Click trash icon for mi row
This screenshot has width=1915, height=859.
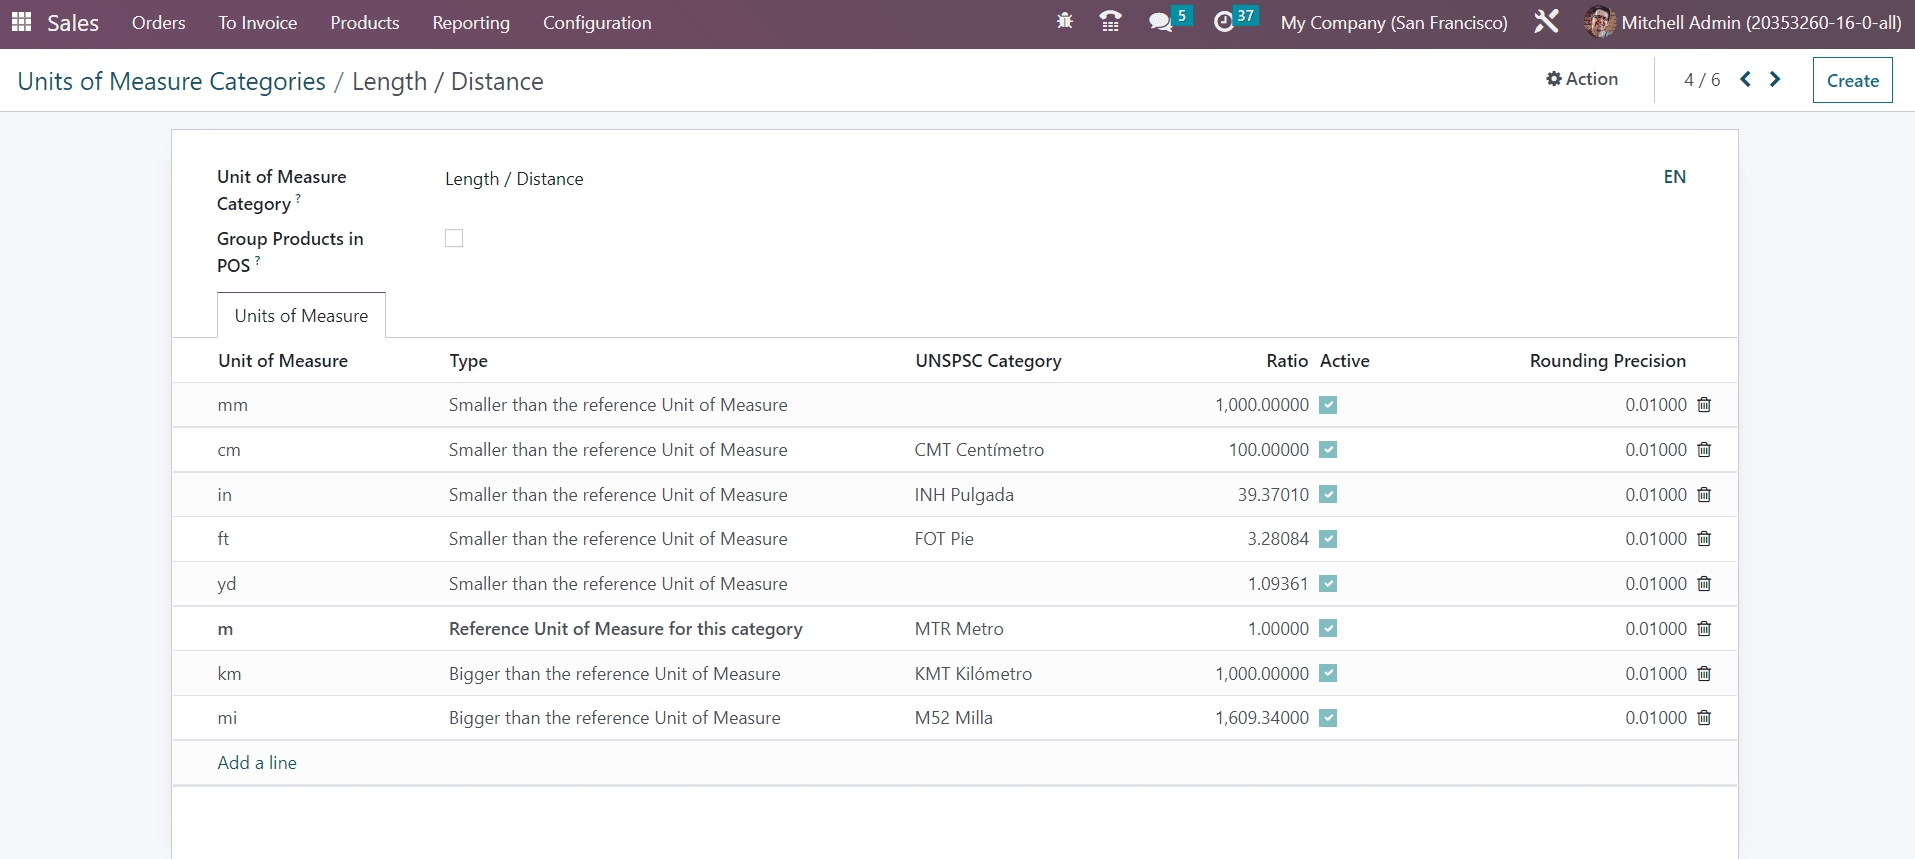(x=1704, y=718)
